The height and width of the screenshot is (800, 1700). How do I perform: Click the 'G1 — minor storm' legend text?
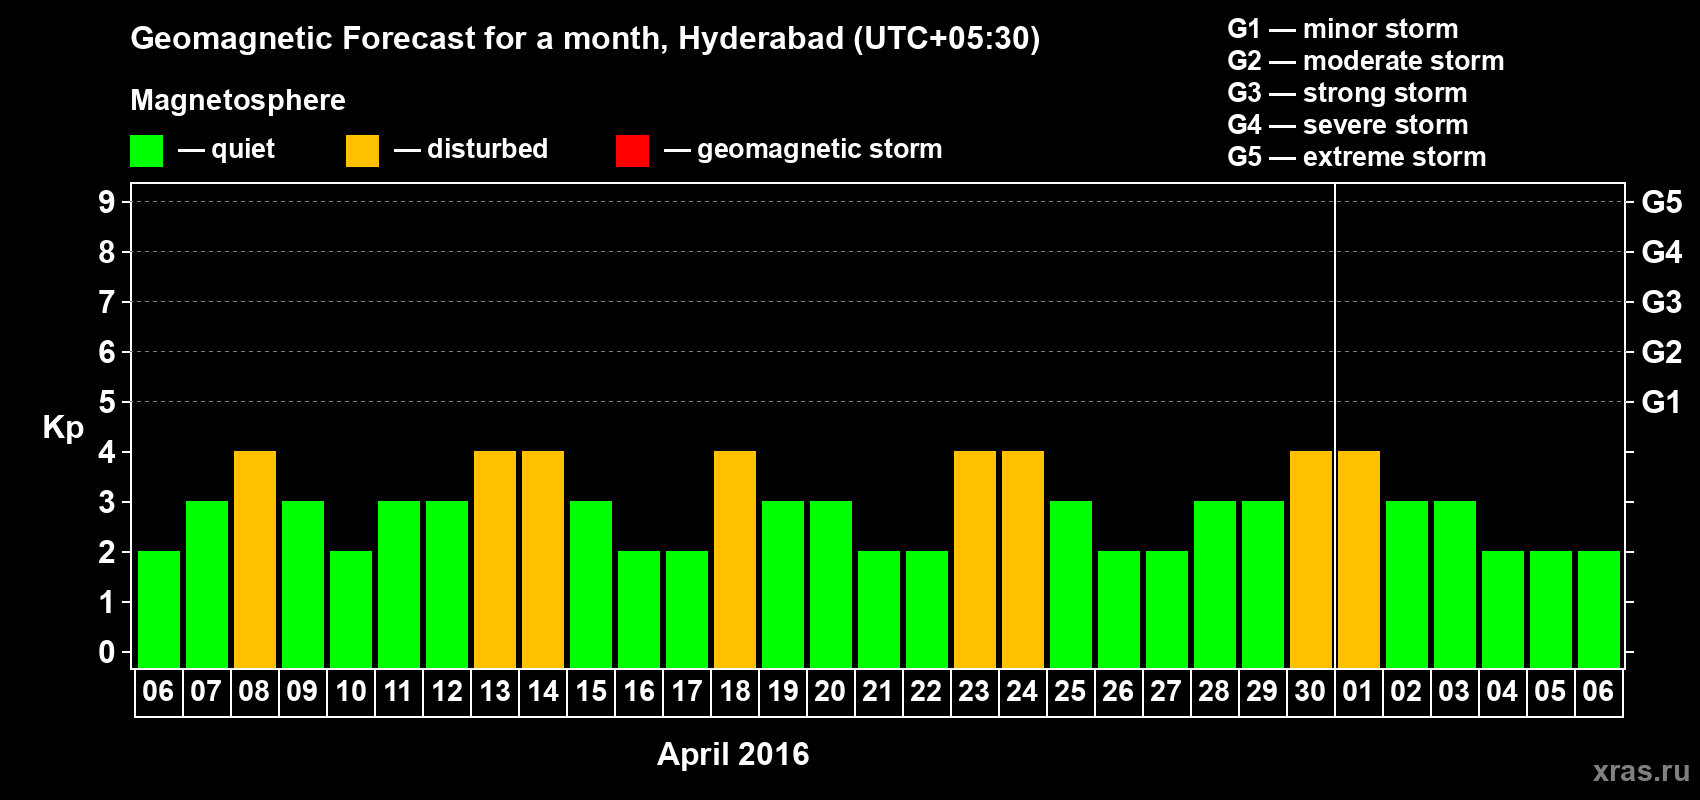[x=1342, y=29]
